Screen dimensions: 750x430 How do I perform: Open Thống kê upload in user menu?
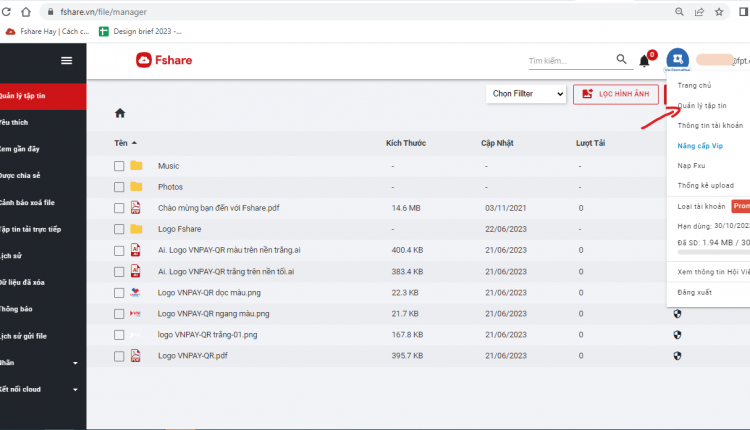pyautogui.click(x=706, y=185)
